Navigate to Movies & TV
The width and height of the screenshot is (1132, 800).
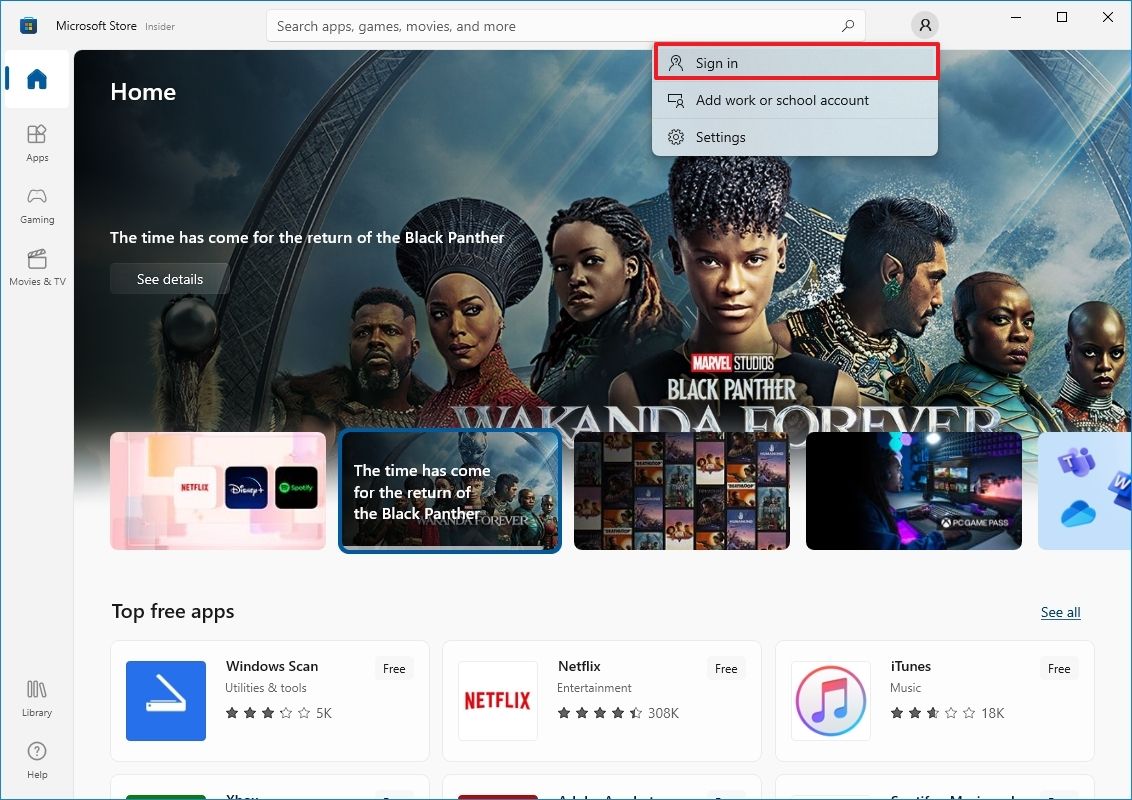(36, 265)
